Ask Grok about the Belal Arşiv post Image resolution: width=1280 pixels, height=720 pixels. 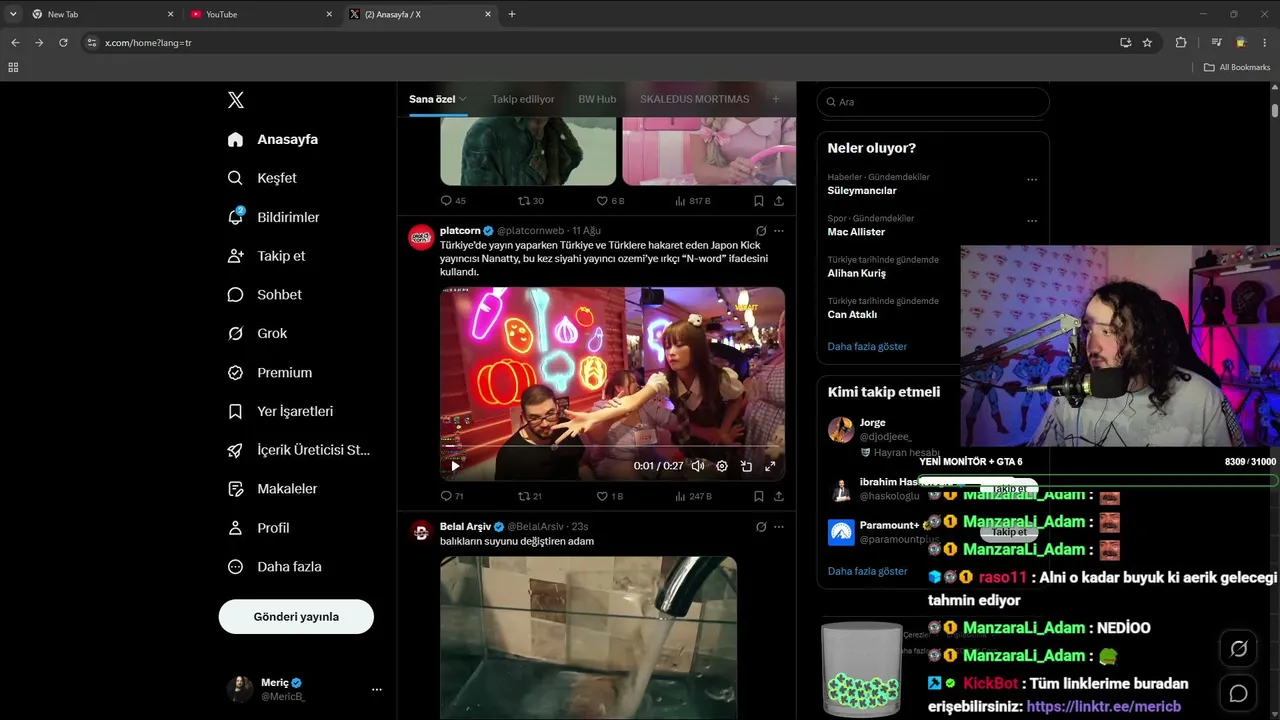[761, 527]
